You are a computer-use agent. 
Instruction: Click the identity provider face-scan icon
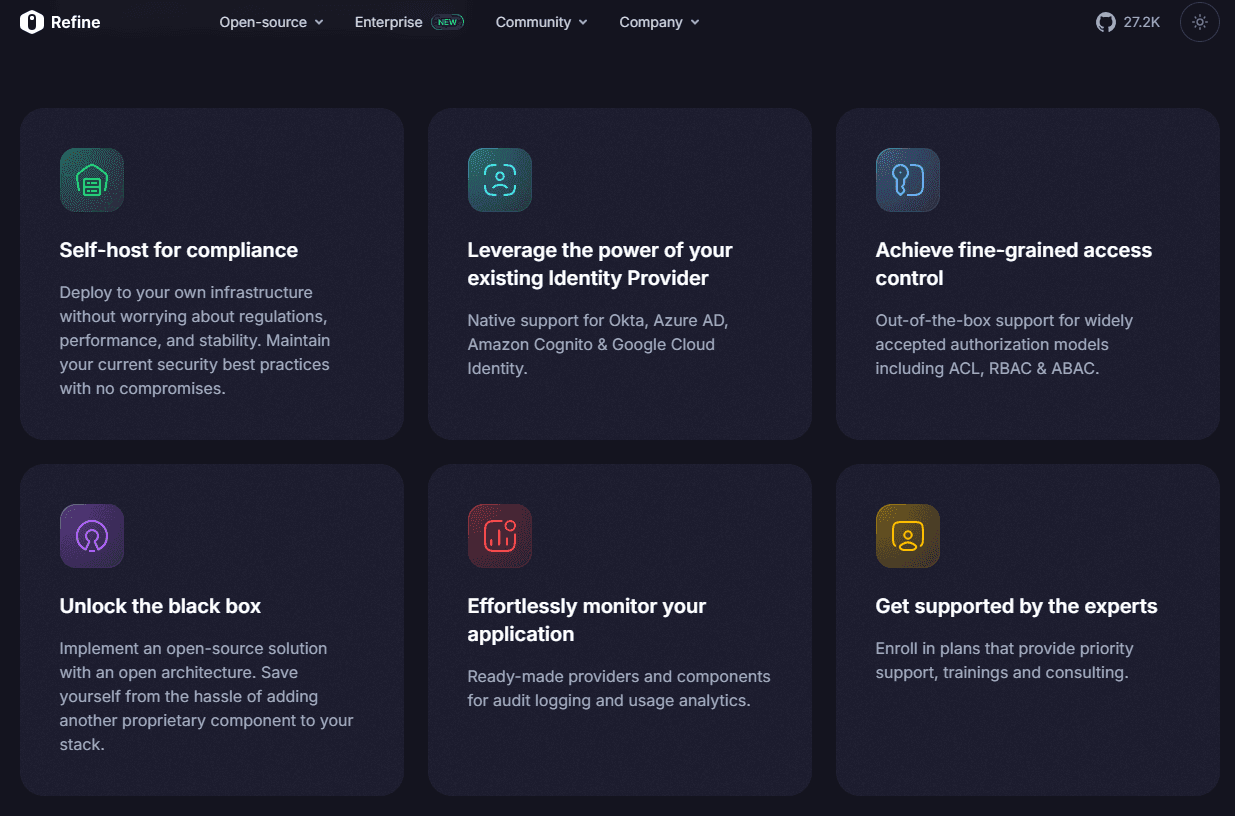(500, 180)
